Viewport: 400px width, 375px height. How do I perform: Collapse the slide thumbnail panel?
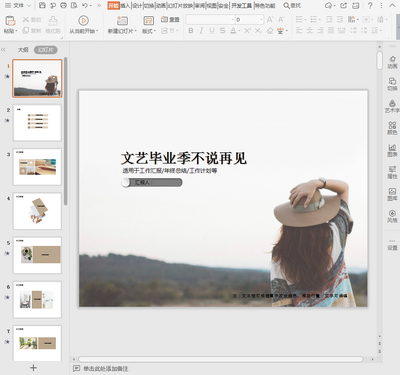[x=3, y=50]
